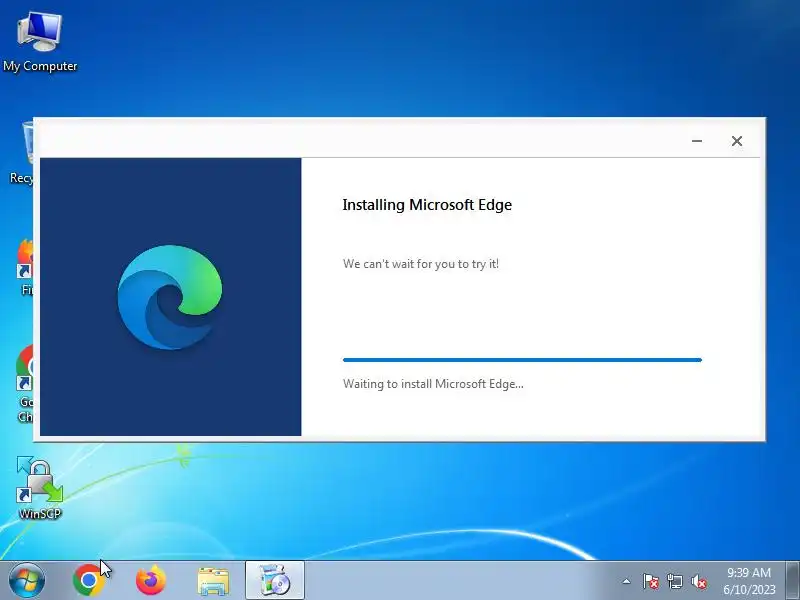
Task: Launch Google Chrome from the taskbar
Action: point(89,580)
